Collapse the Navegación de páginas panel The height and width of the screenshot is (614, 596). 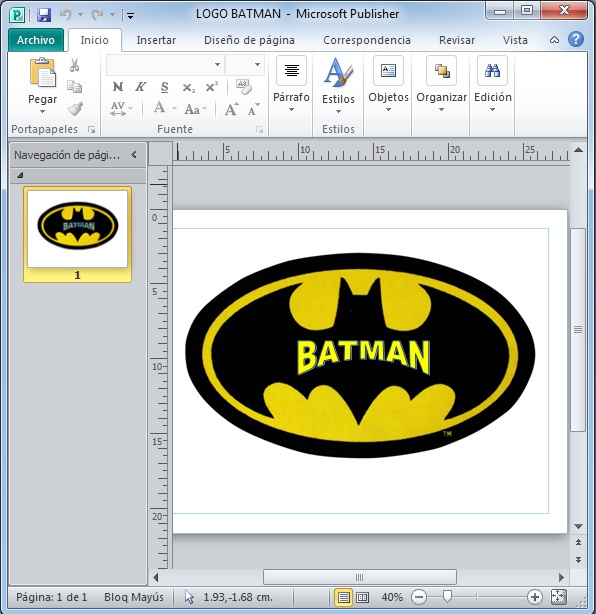pyautogui.click(x=134, y=155)
